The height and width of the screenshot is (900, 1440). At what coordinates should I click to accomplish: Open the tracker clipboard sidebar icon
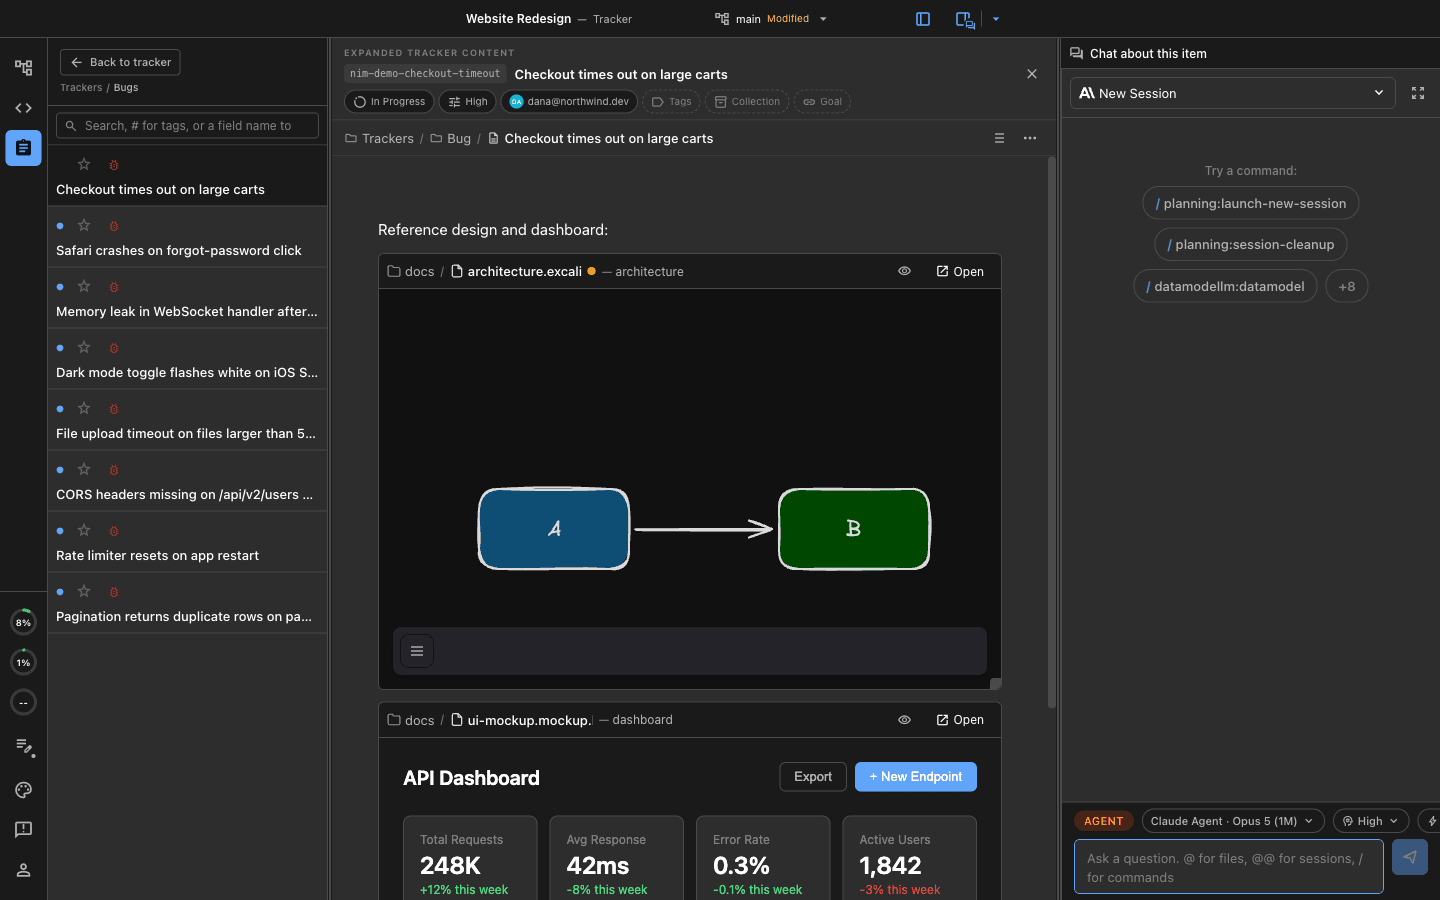23,148
